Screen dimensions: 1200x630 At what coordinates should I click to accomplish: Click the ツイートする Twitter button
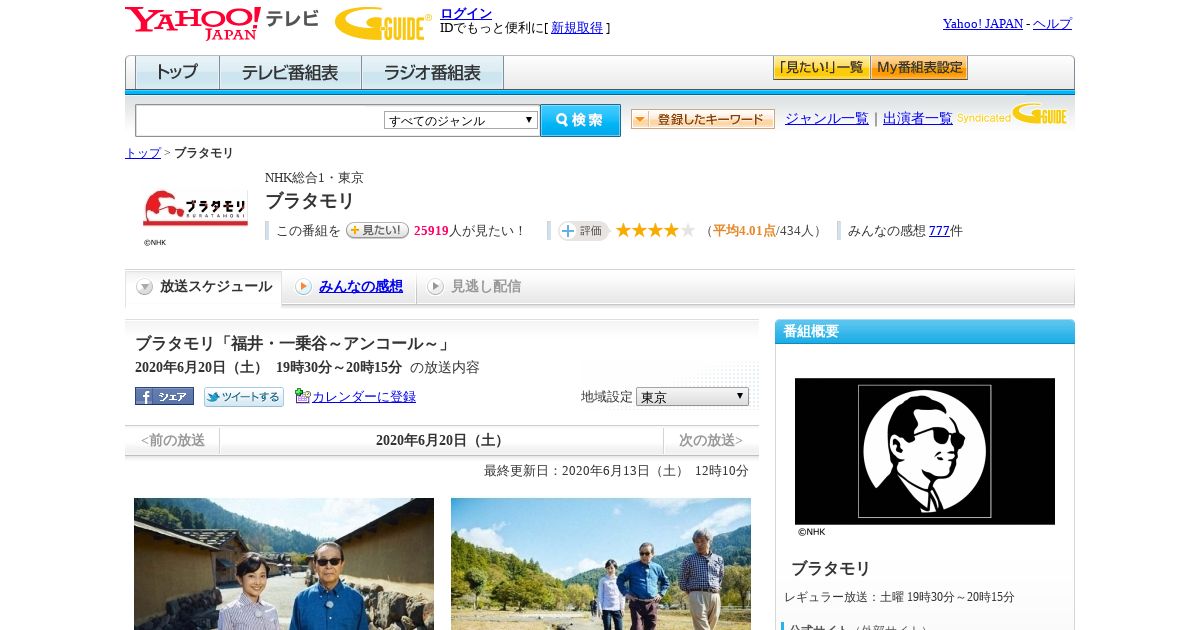pos(244,397)
